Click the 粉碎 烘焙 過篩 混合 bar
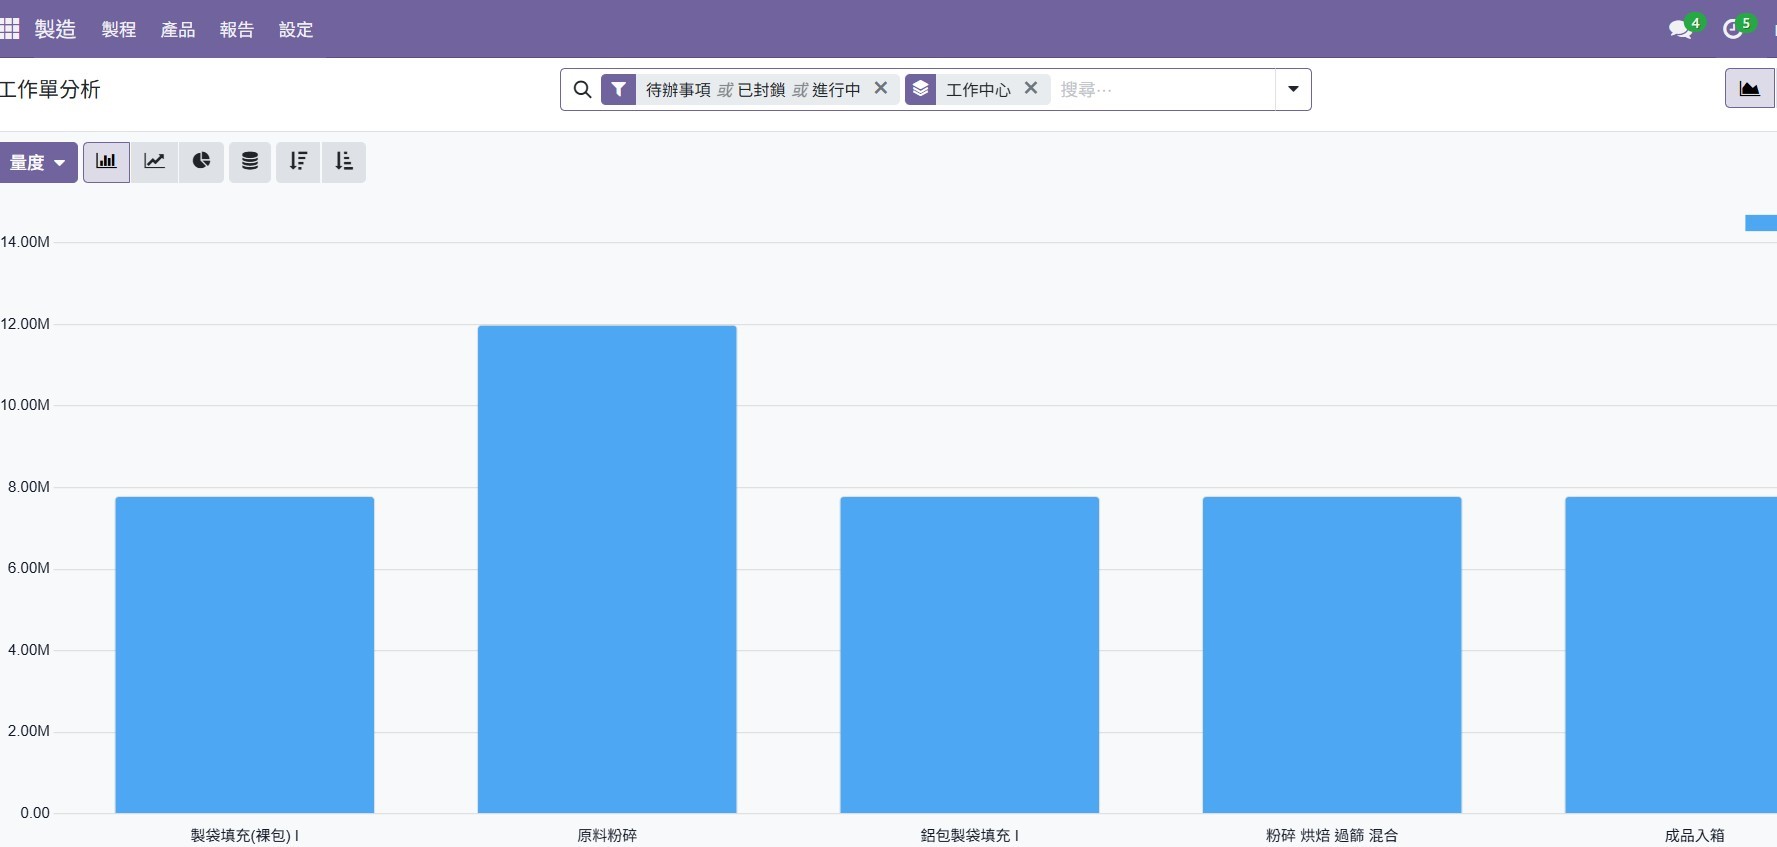Viewport: 1777px width, 847px height. click(1332, 655)
